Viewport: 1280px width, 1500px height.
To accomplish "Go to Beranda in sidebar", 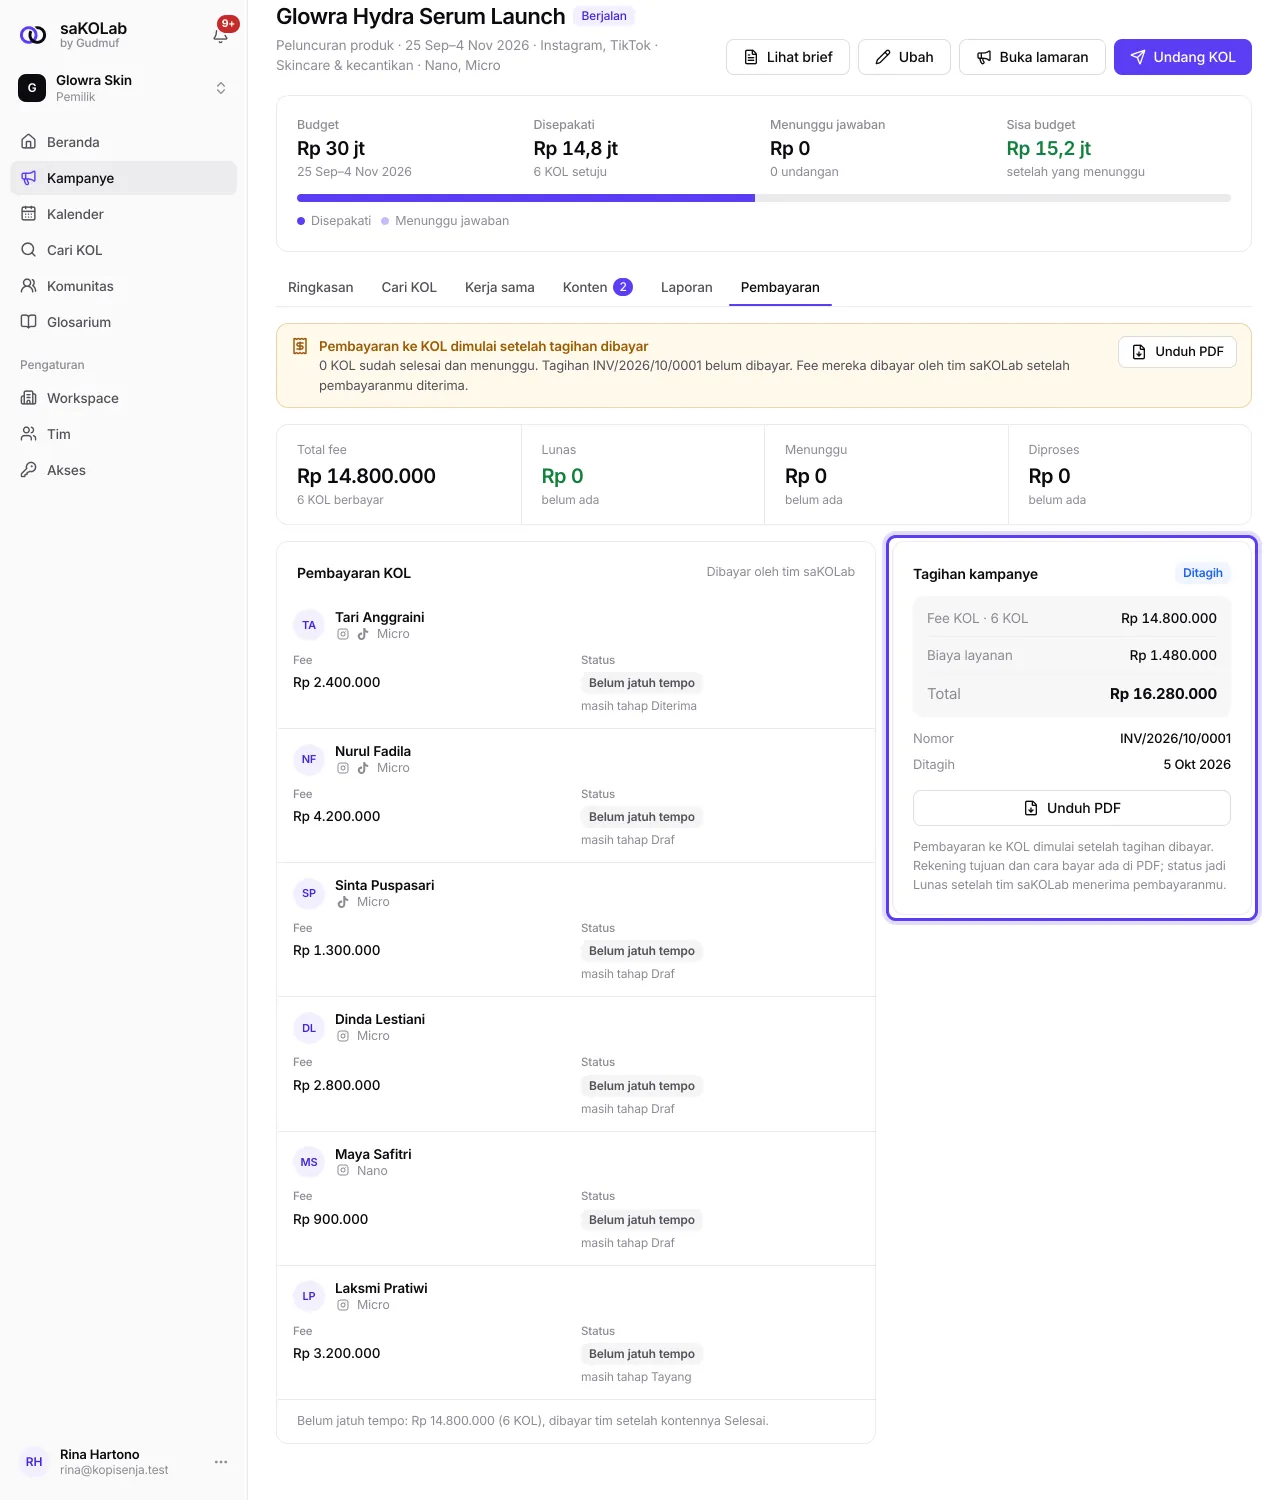I will coord(124,142).
